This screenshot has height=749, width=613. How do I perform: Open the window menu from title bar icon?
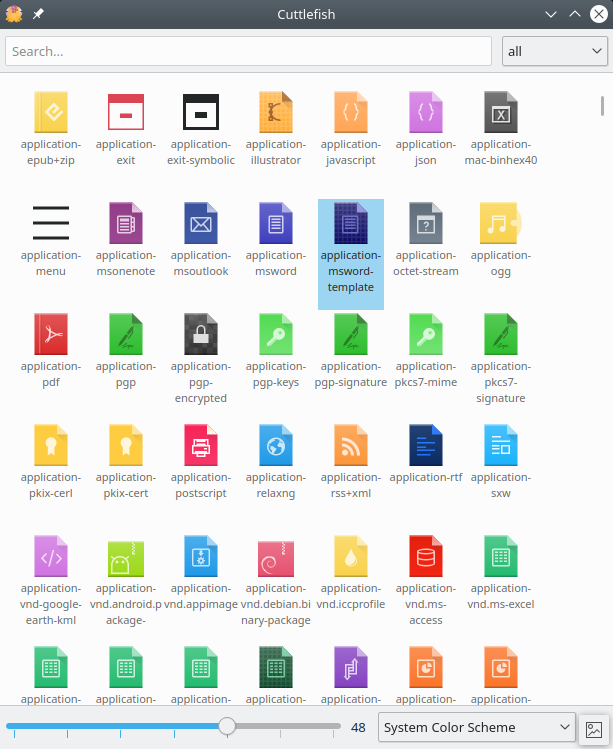pyautogui.click(x=14, y=13)
